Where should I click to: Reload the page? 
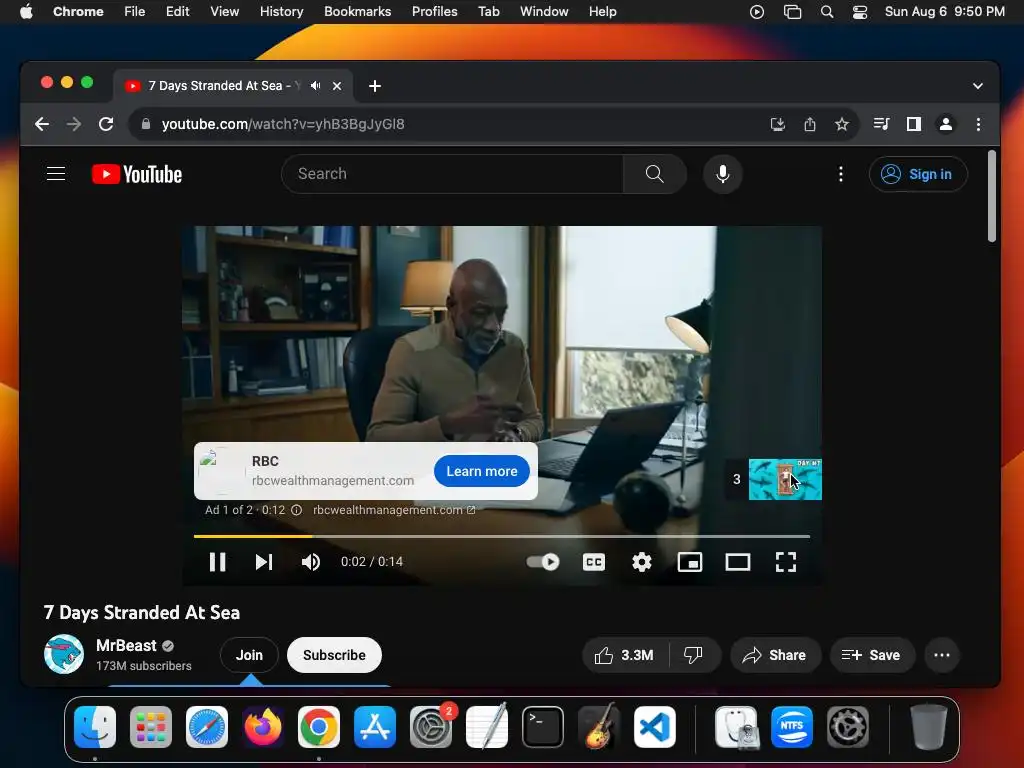106,124
